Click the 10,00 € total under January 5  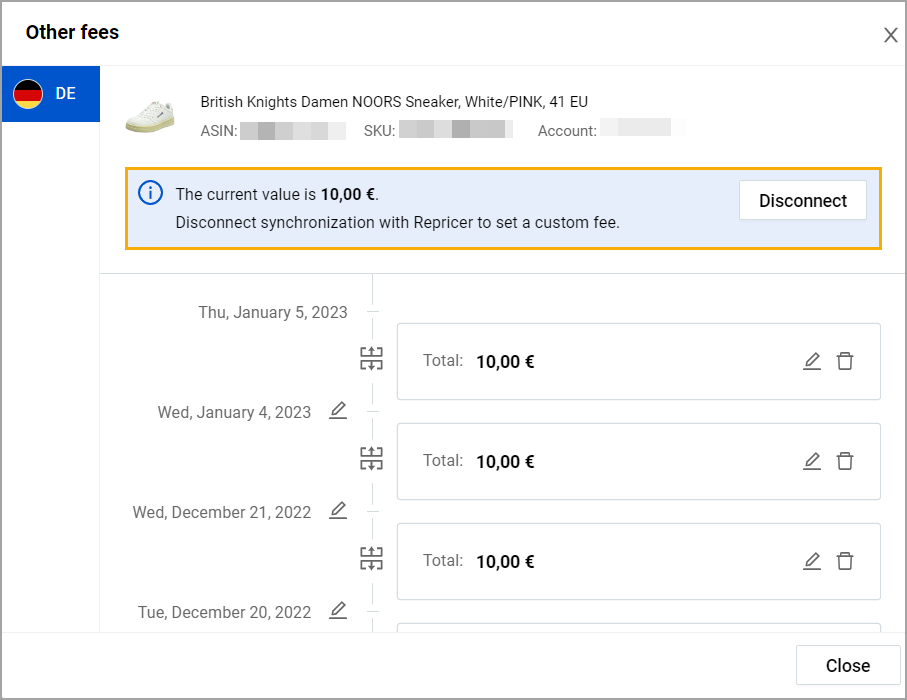[x=505, y=362]
